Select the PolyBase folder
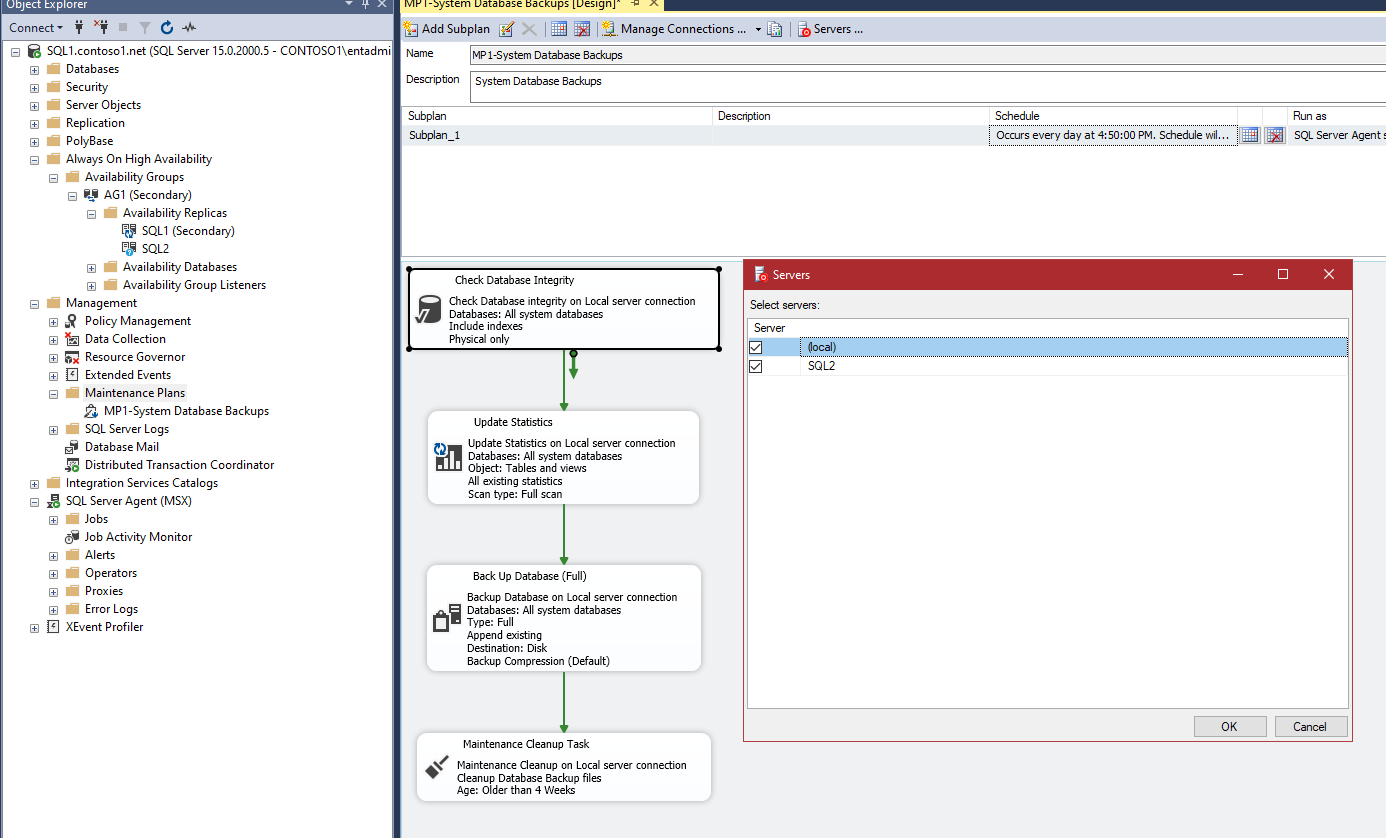The image size is (1386, 838). [x=89, y=141]
